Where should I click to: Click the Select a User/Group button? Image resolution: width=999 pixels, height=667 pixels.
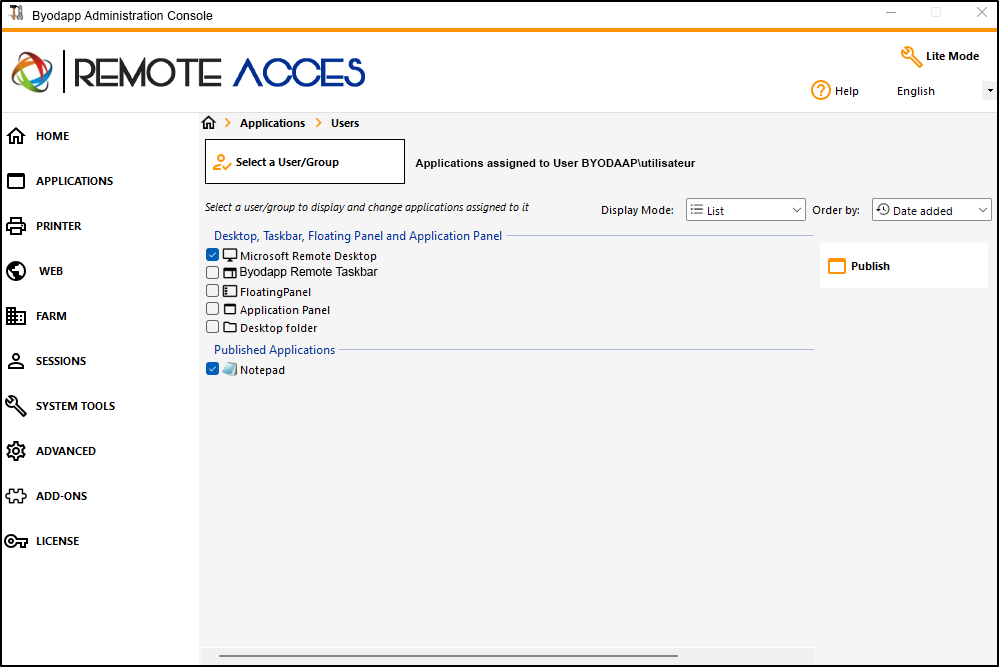click(x=305, y=162)
